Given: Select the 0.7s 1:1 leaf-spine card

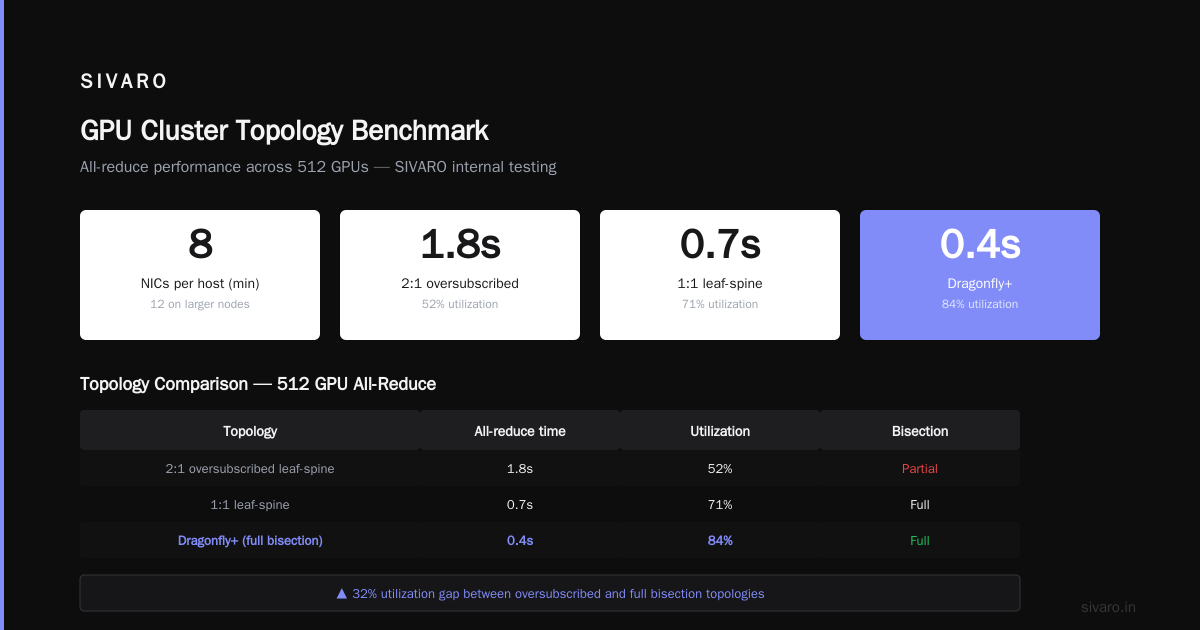Looking at the screenshot, I should pos(720,275).
